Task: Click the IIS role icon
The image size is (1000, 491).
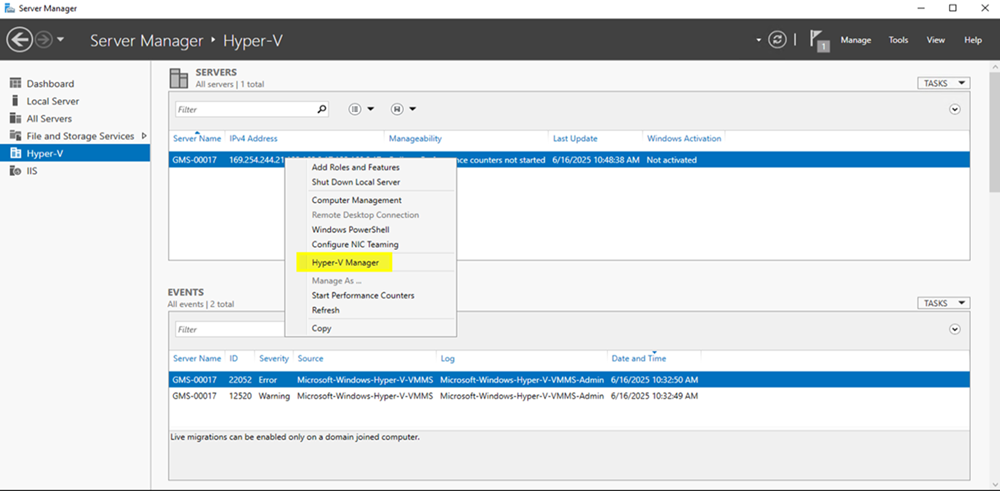Action: tap(16, 171)
